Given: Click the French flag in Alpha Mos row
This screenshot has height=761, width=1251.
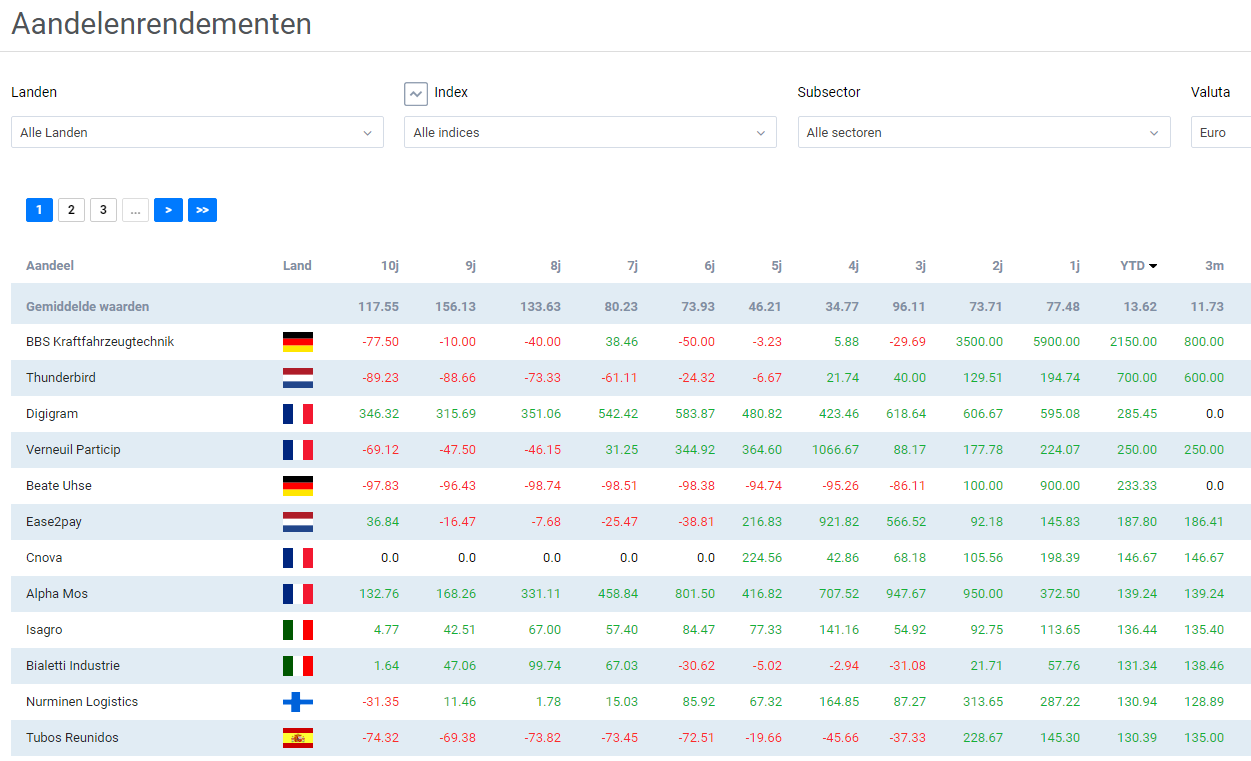Looking at the screenshot, I should (x=298, y=594).
